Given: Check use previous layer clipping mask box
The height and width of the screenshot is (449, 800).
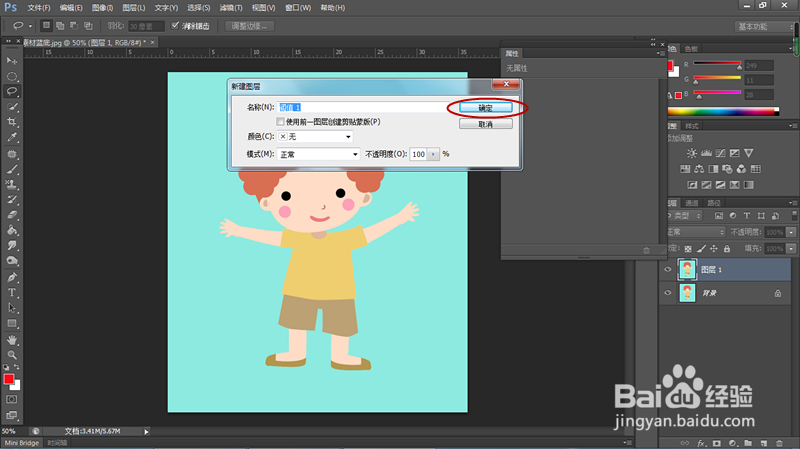Looking at the screenshot, I should [x=280, y=121].
